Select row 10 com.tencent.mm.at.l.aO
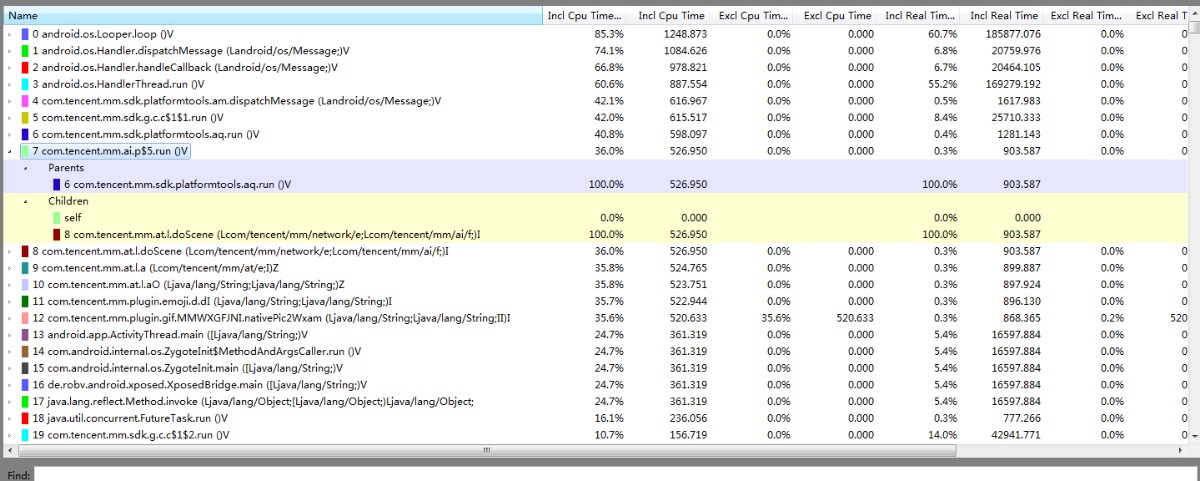1200x481 pixels. pyautogui.click(x=594, y=284)
